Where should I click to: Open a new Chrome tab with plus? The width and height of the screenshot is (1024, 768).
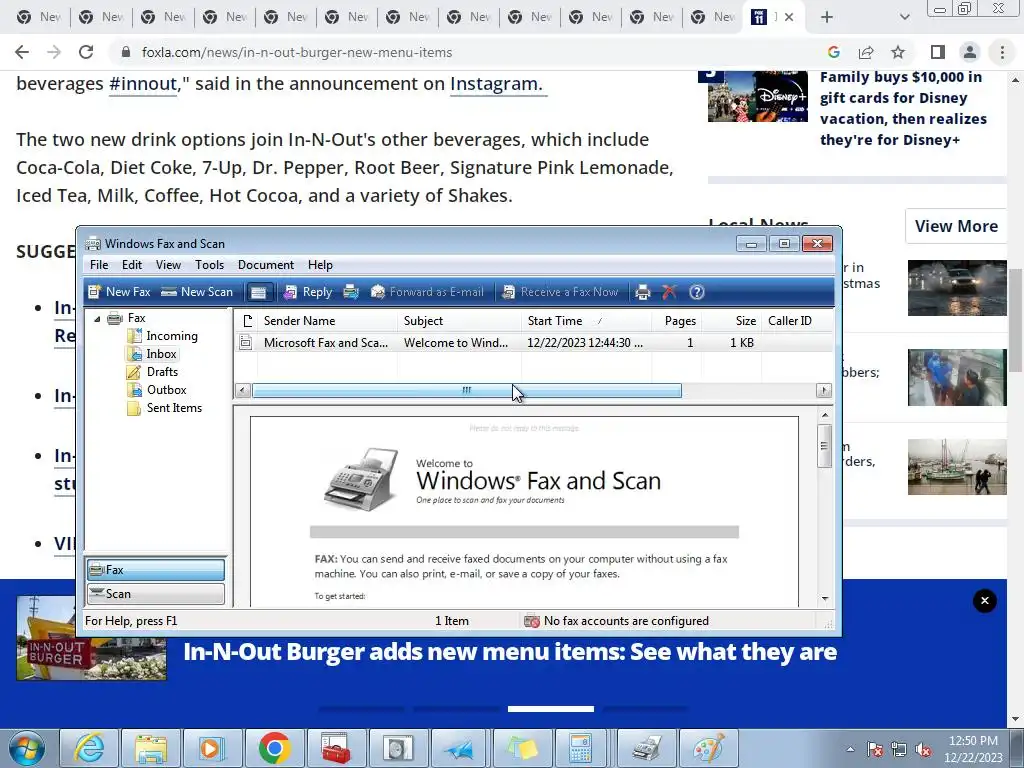(x=827, y=17)
